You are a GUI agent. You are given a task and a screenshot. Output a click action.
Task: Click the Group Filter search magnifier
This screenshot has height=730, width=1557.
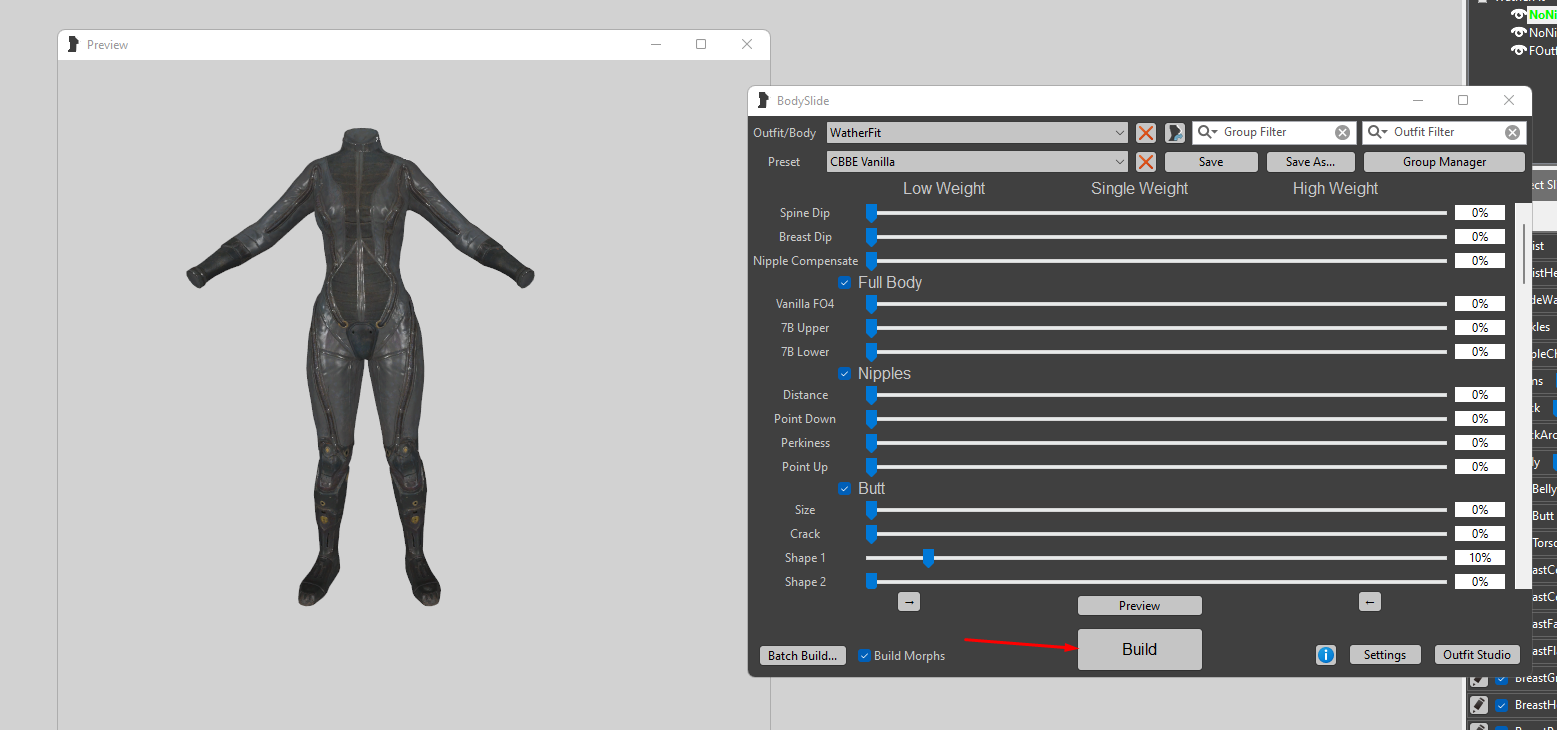(1208, 132)
